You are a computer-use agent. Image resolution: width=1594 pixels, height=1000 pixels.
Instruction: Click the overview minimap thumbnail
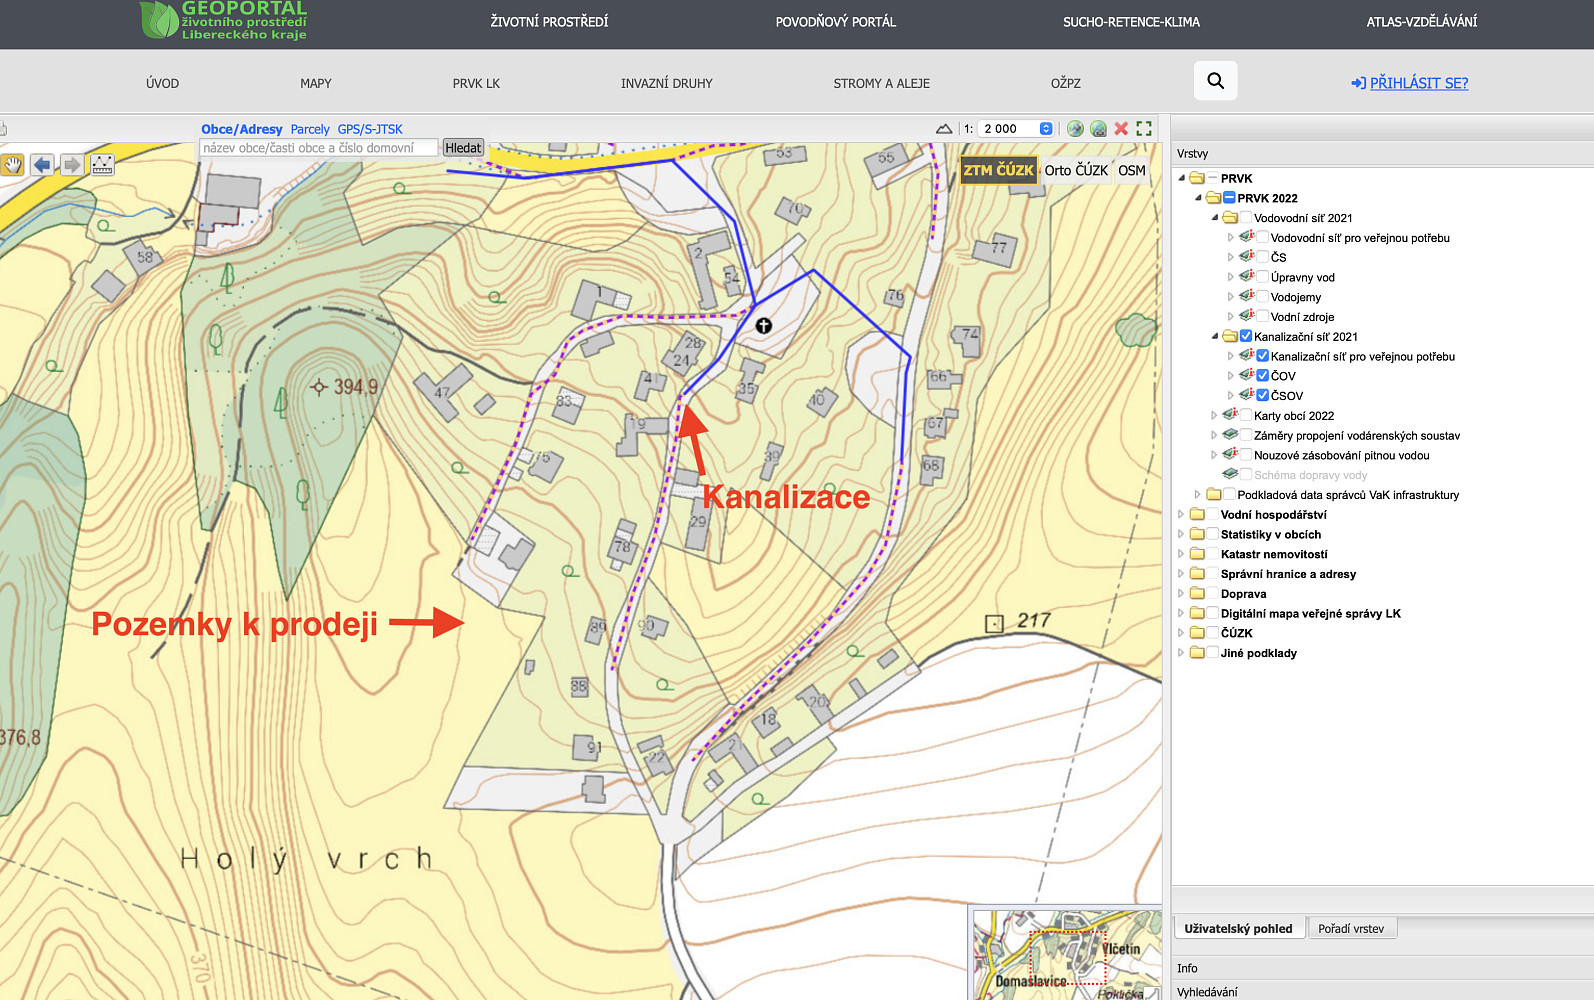coord(1066,954)
